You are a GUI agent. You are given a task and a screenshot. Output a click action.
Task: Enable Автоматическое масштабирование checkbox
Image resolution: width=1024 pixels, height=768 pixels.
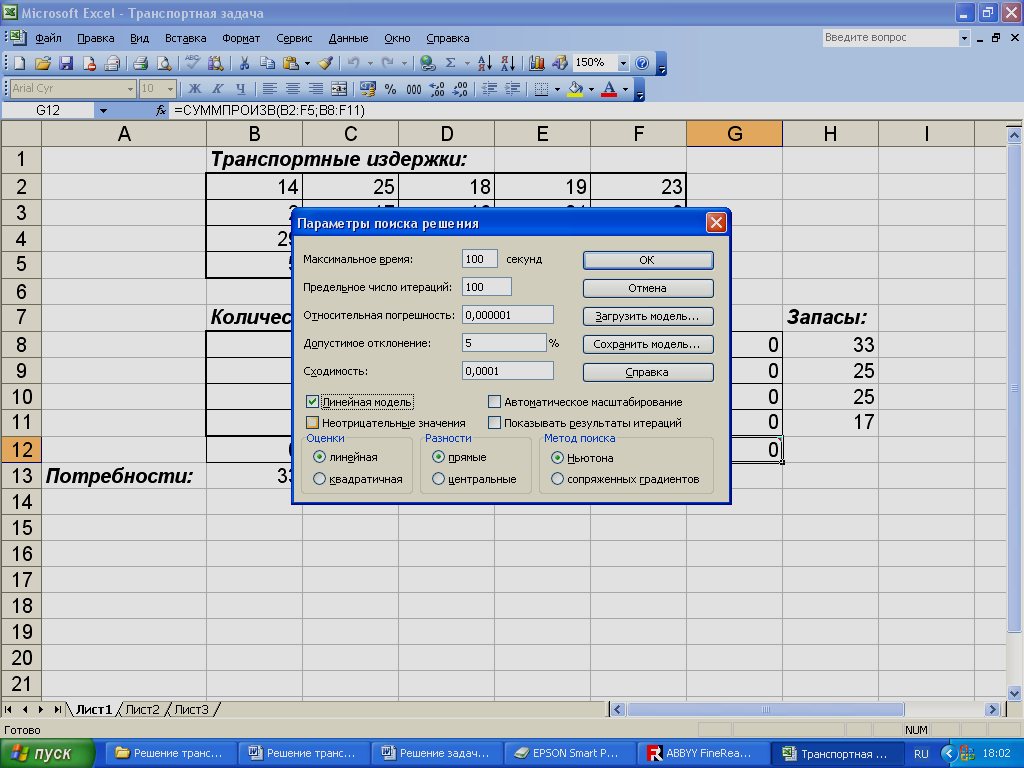coord(494,402)
